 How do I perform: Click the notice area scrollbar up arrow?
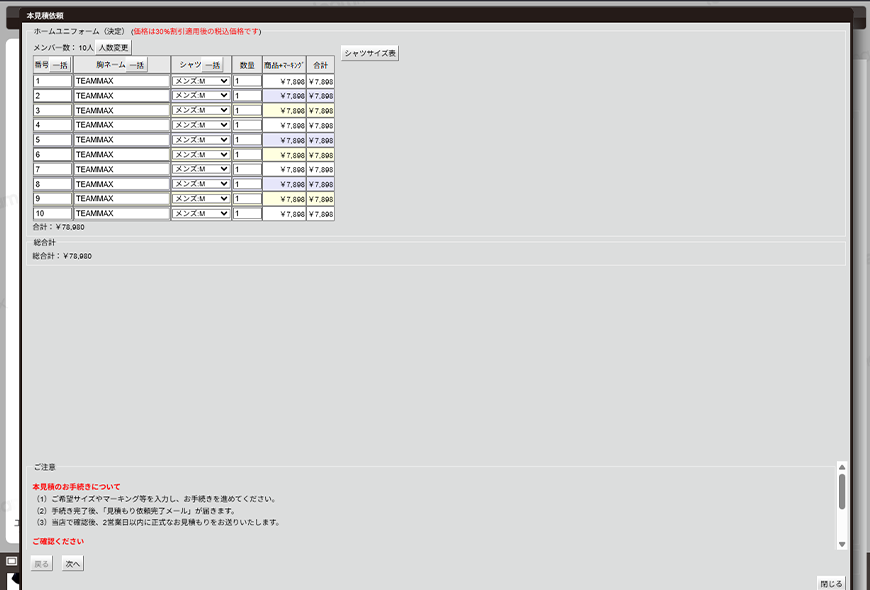[x=842, y=467]
